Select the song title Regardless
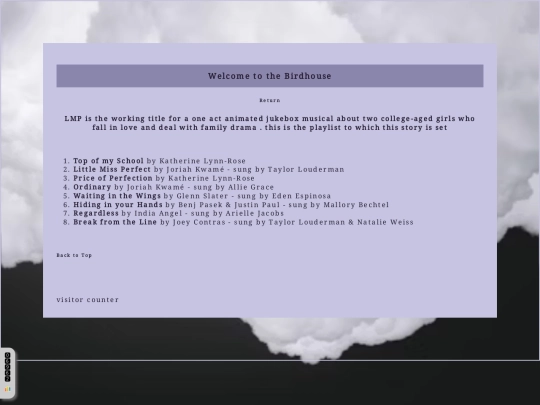 pos(96,213)
